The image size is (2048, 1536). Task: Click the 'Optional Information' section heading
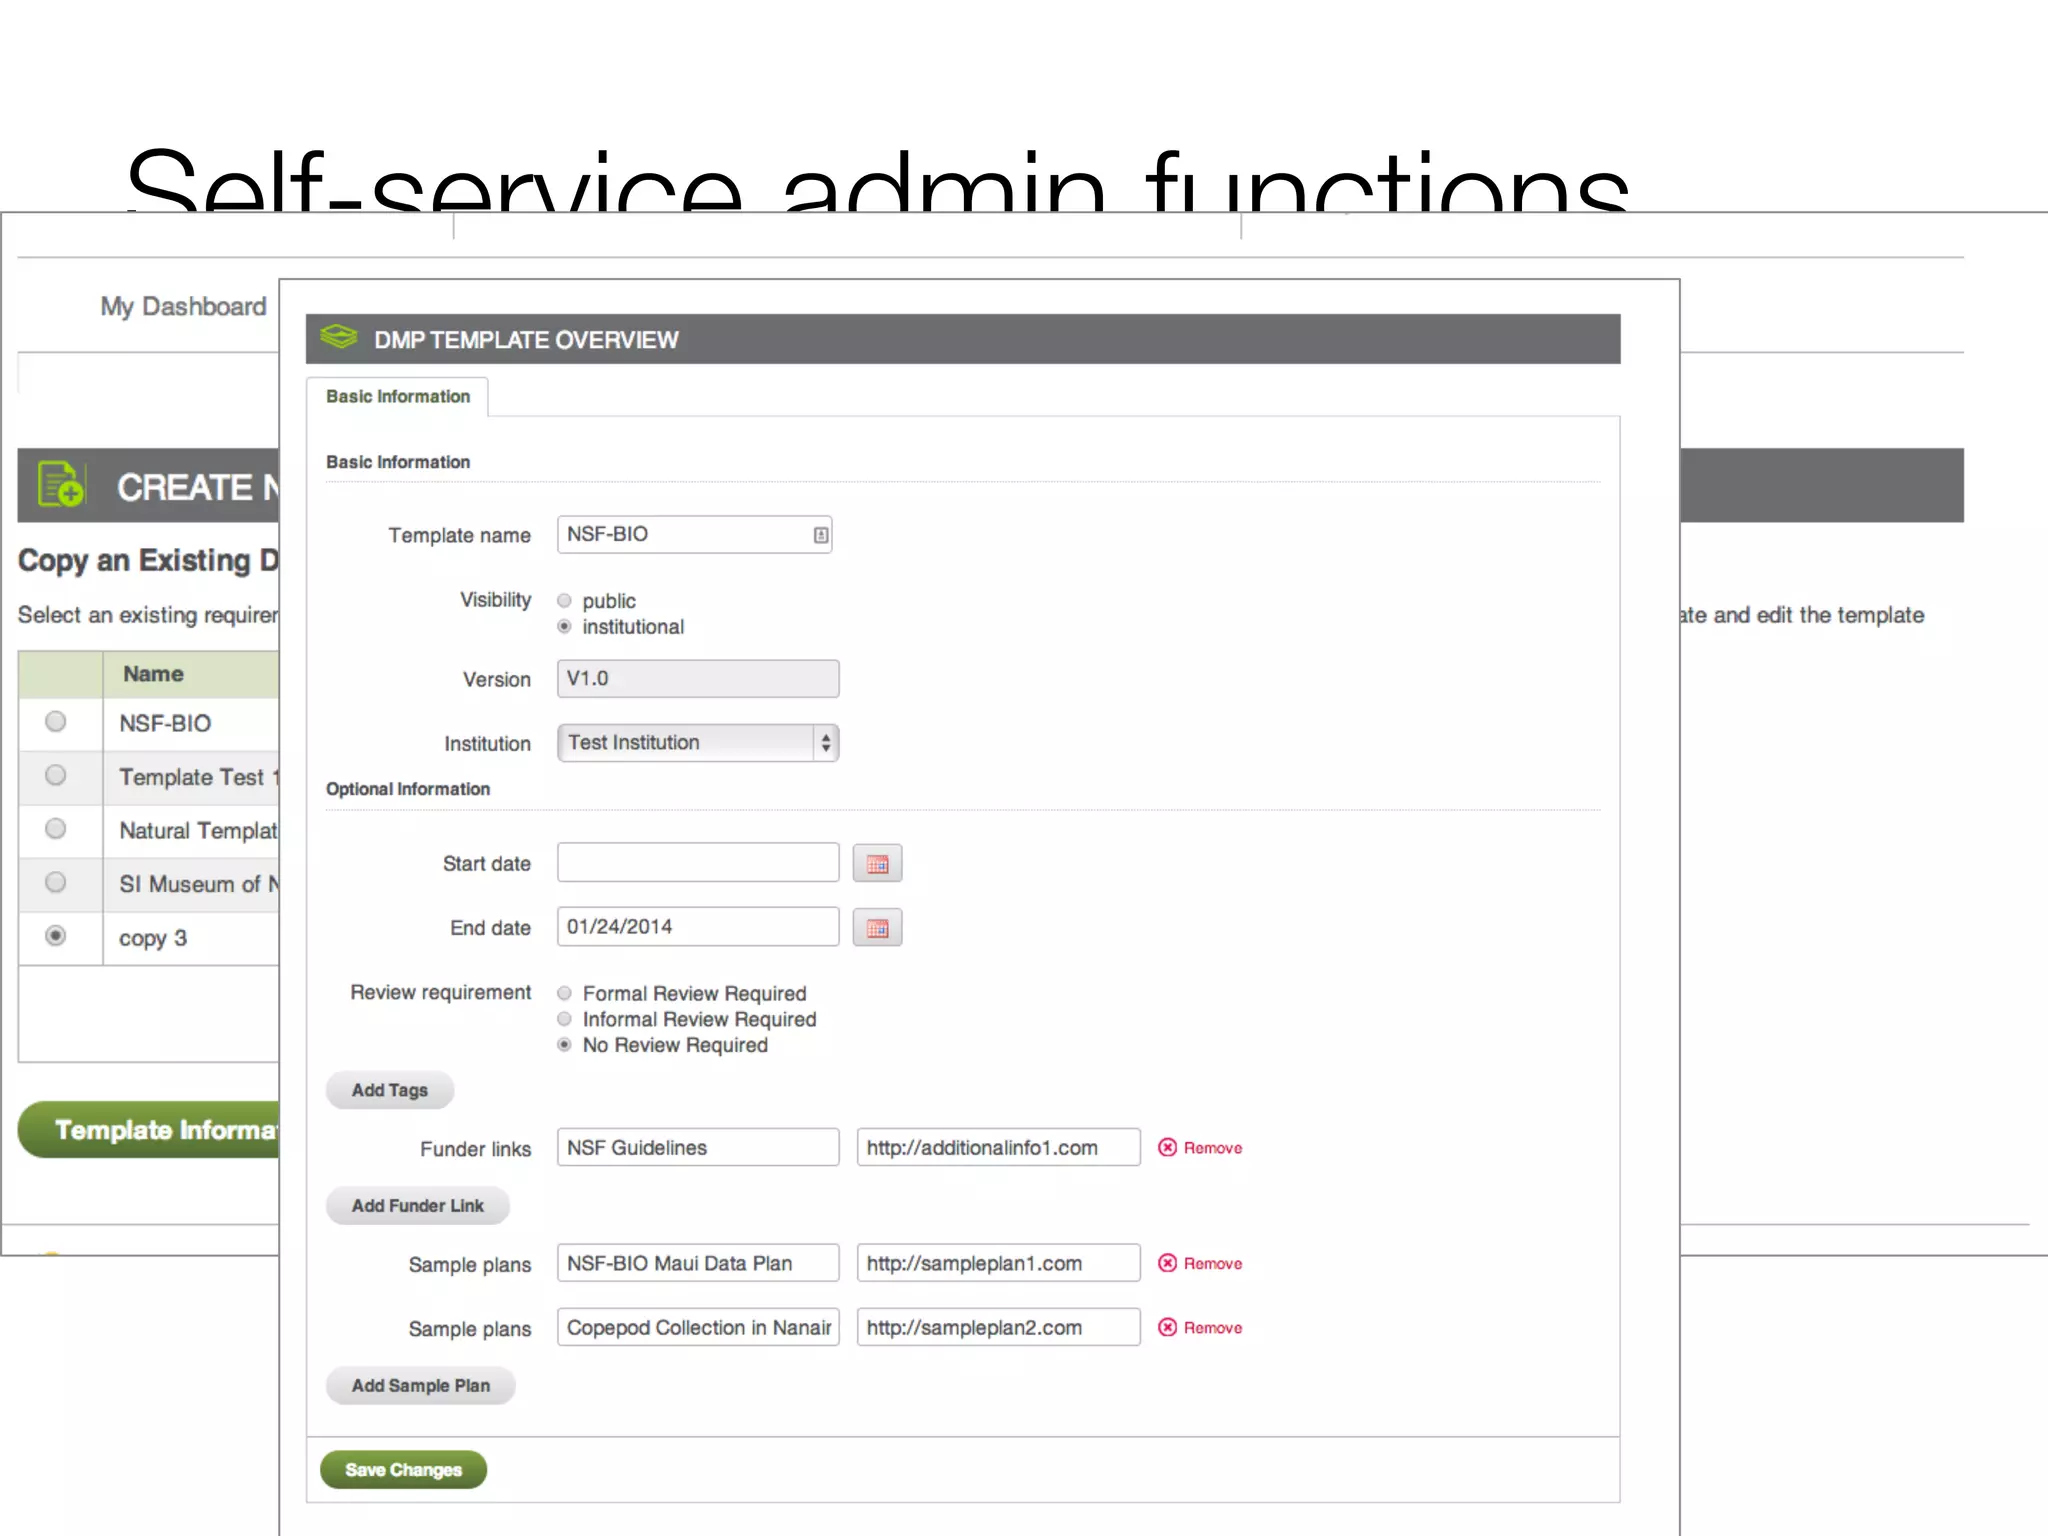coord(408,790)
